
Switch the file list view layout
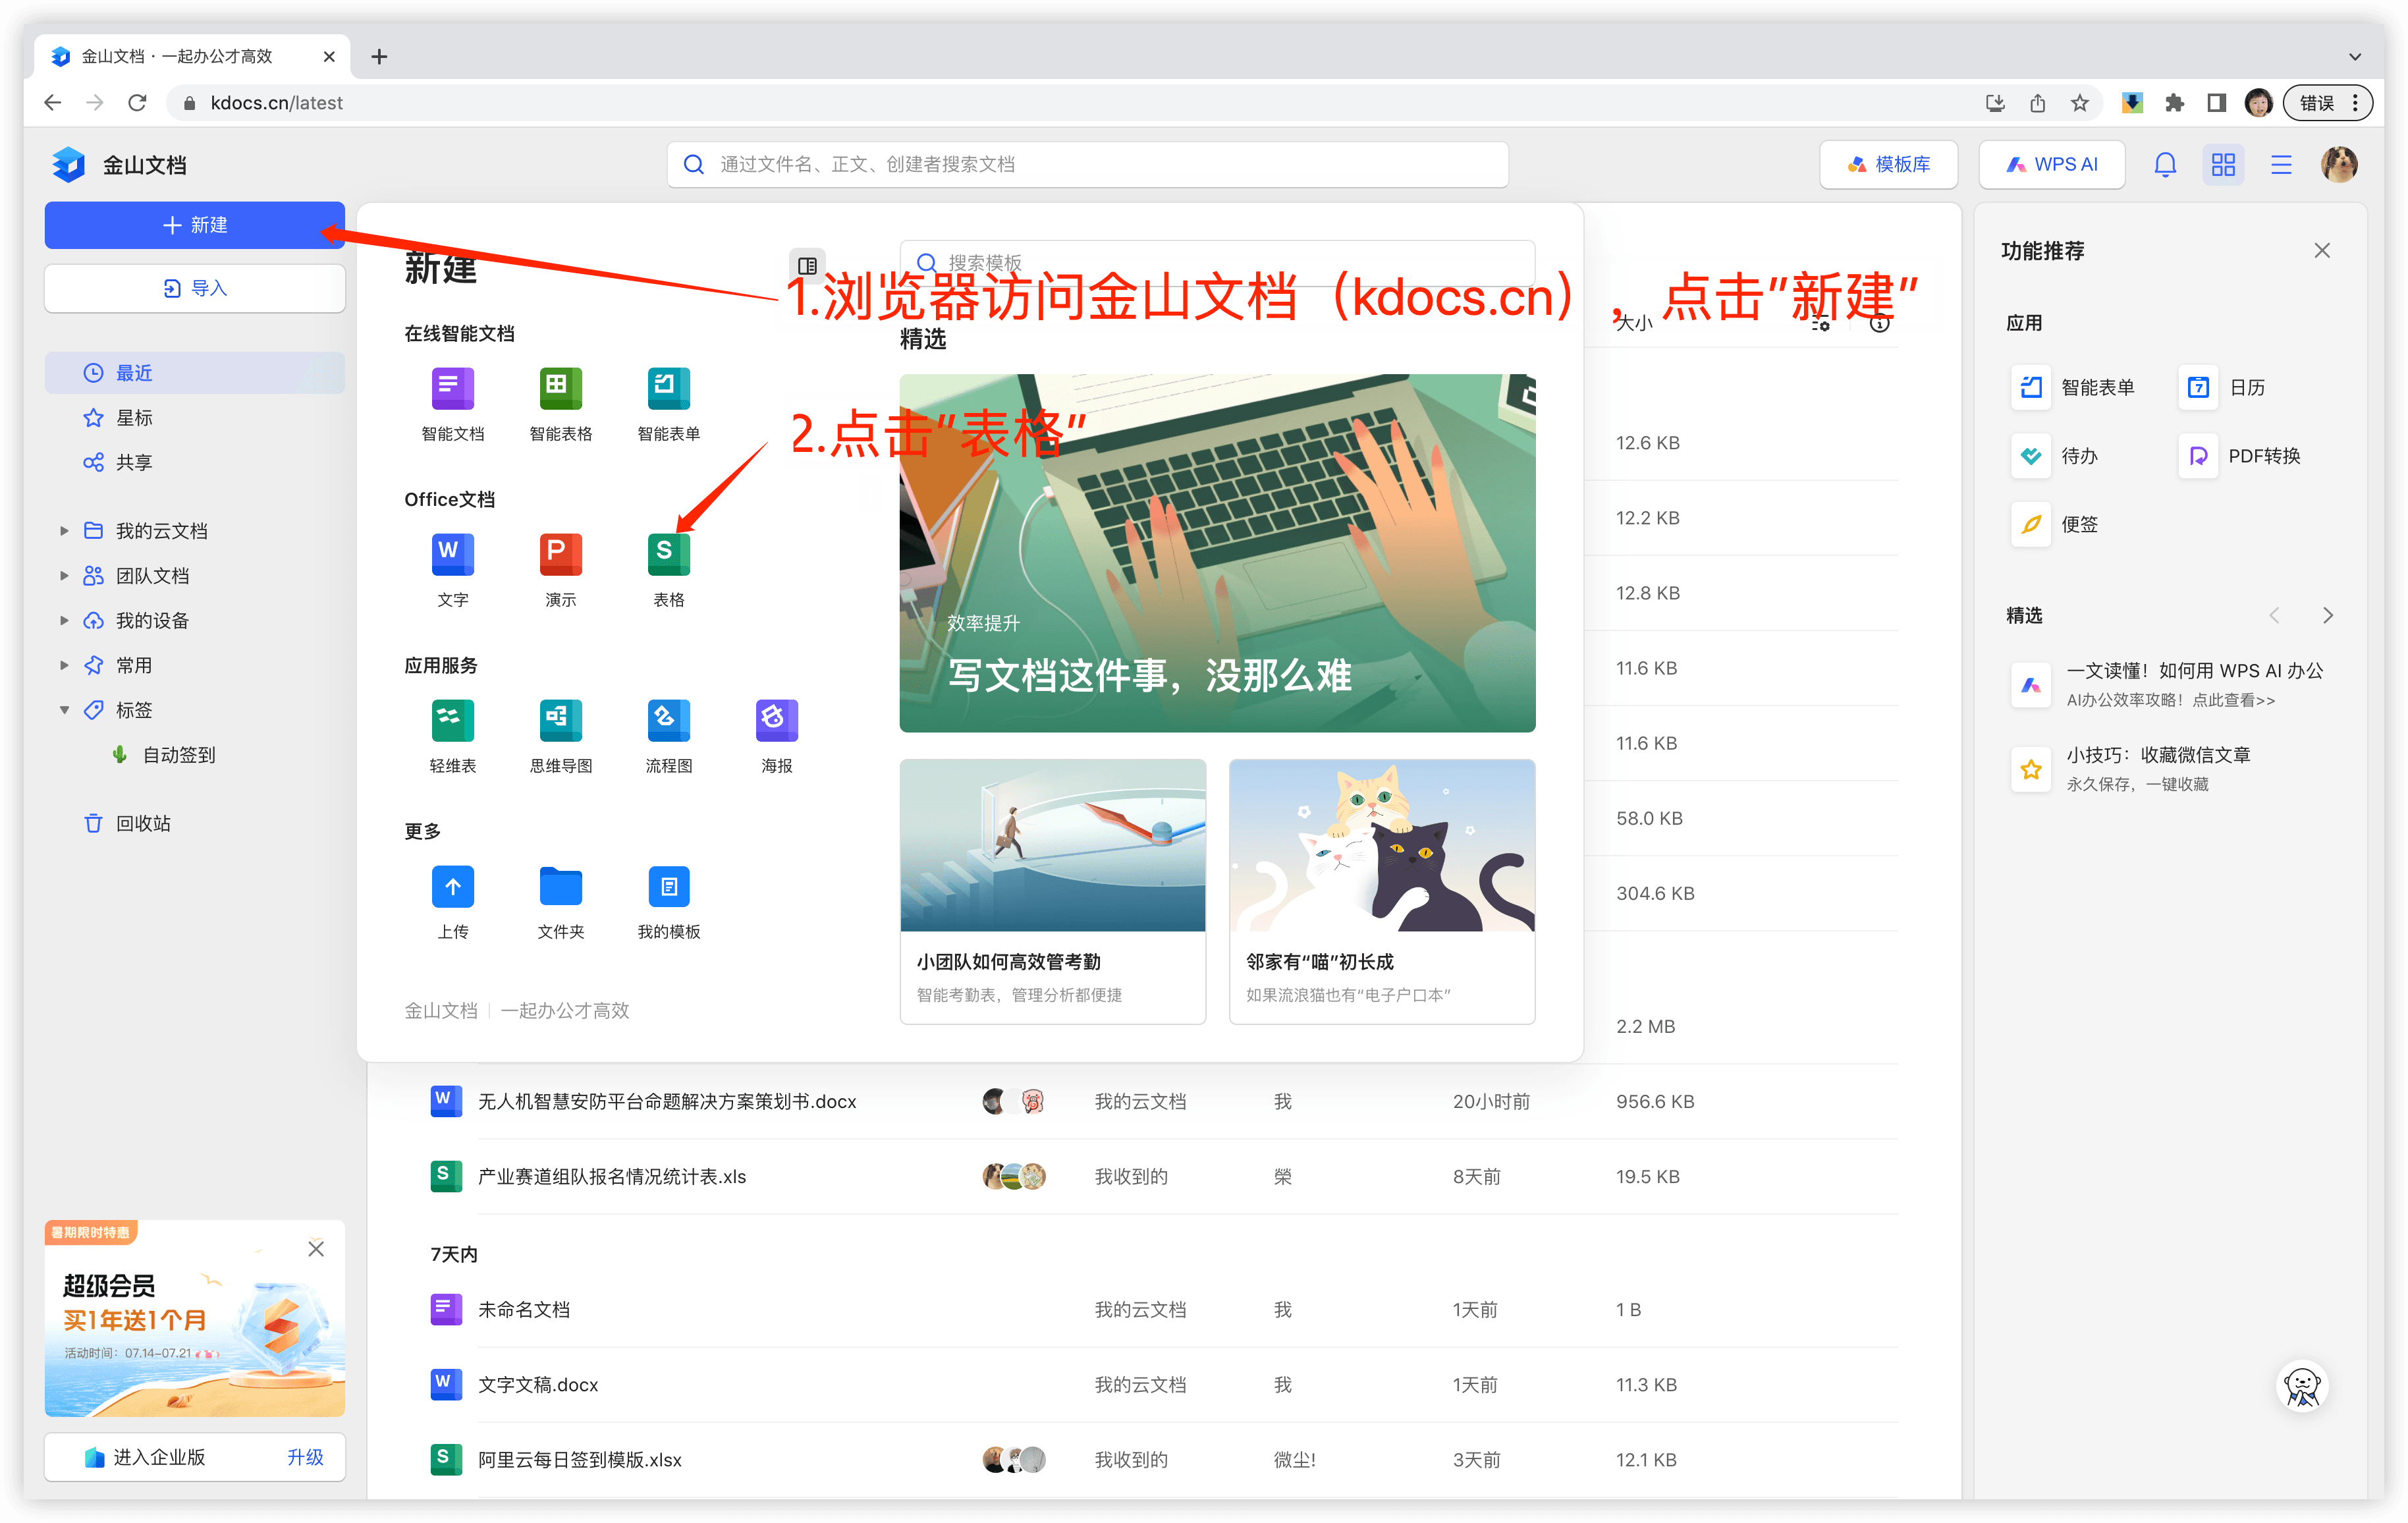point(2223,164)
